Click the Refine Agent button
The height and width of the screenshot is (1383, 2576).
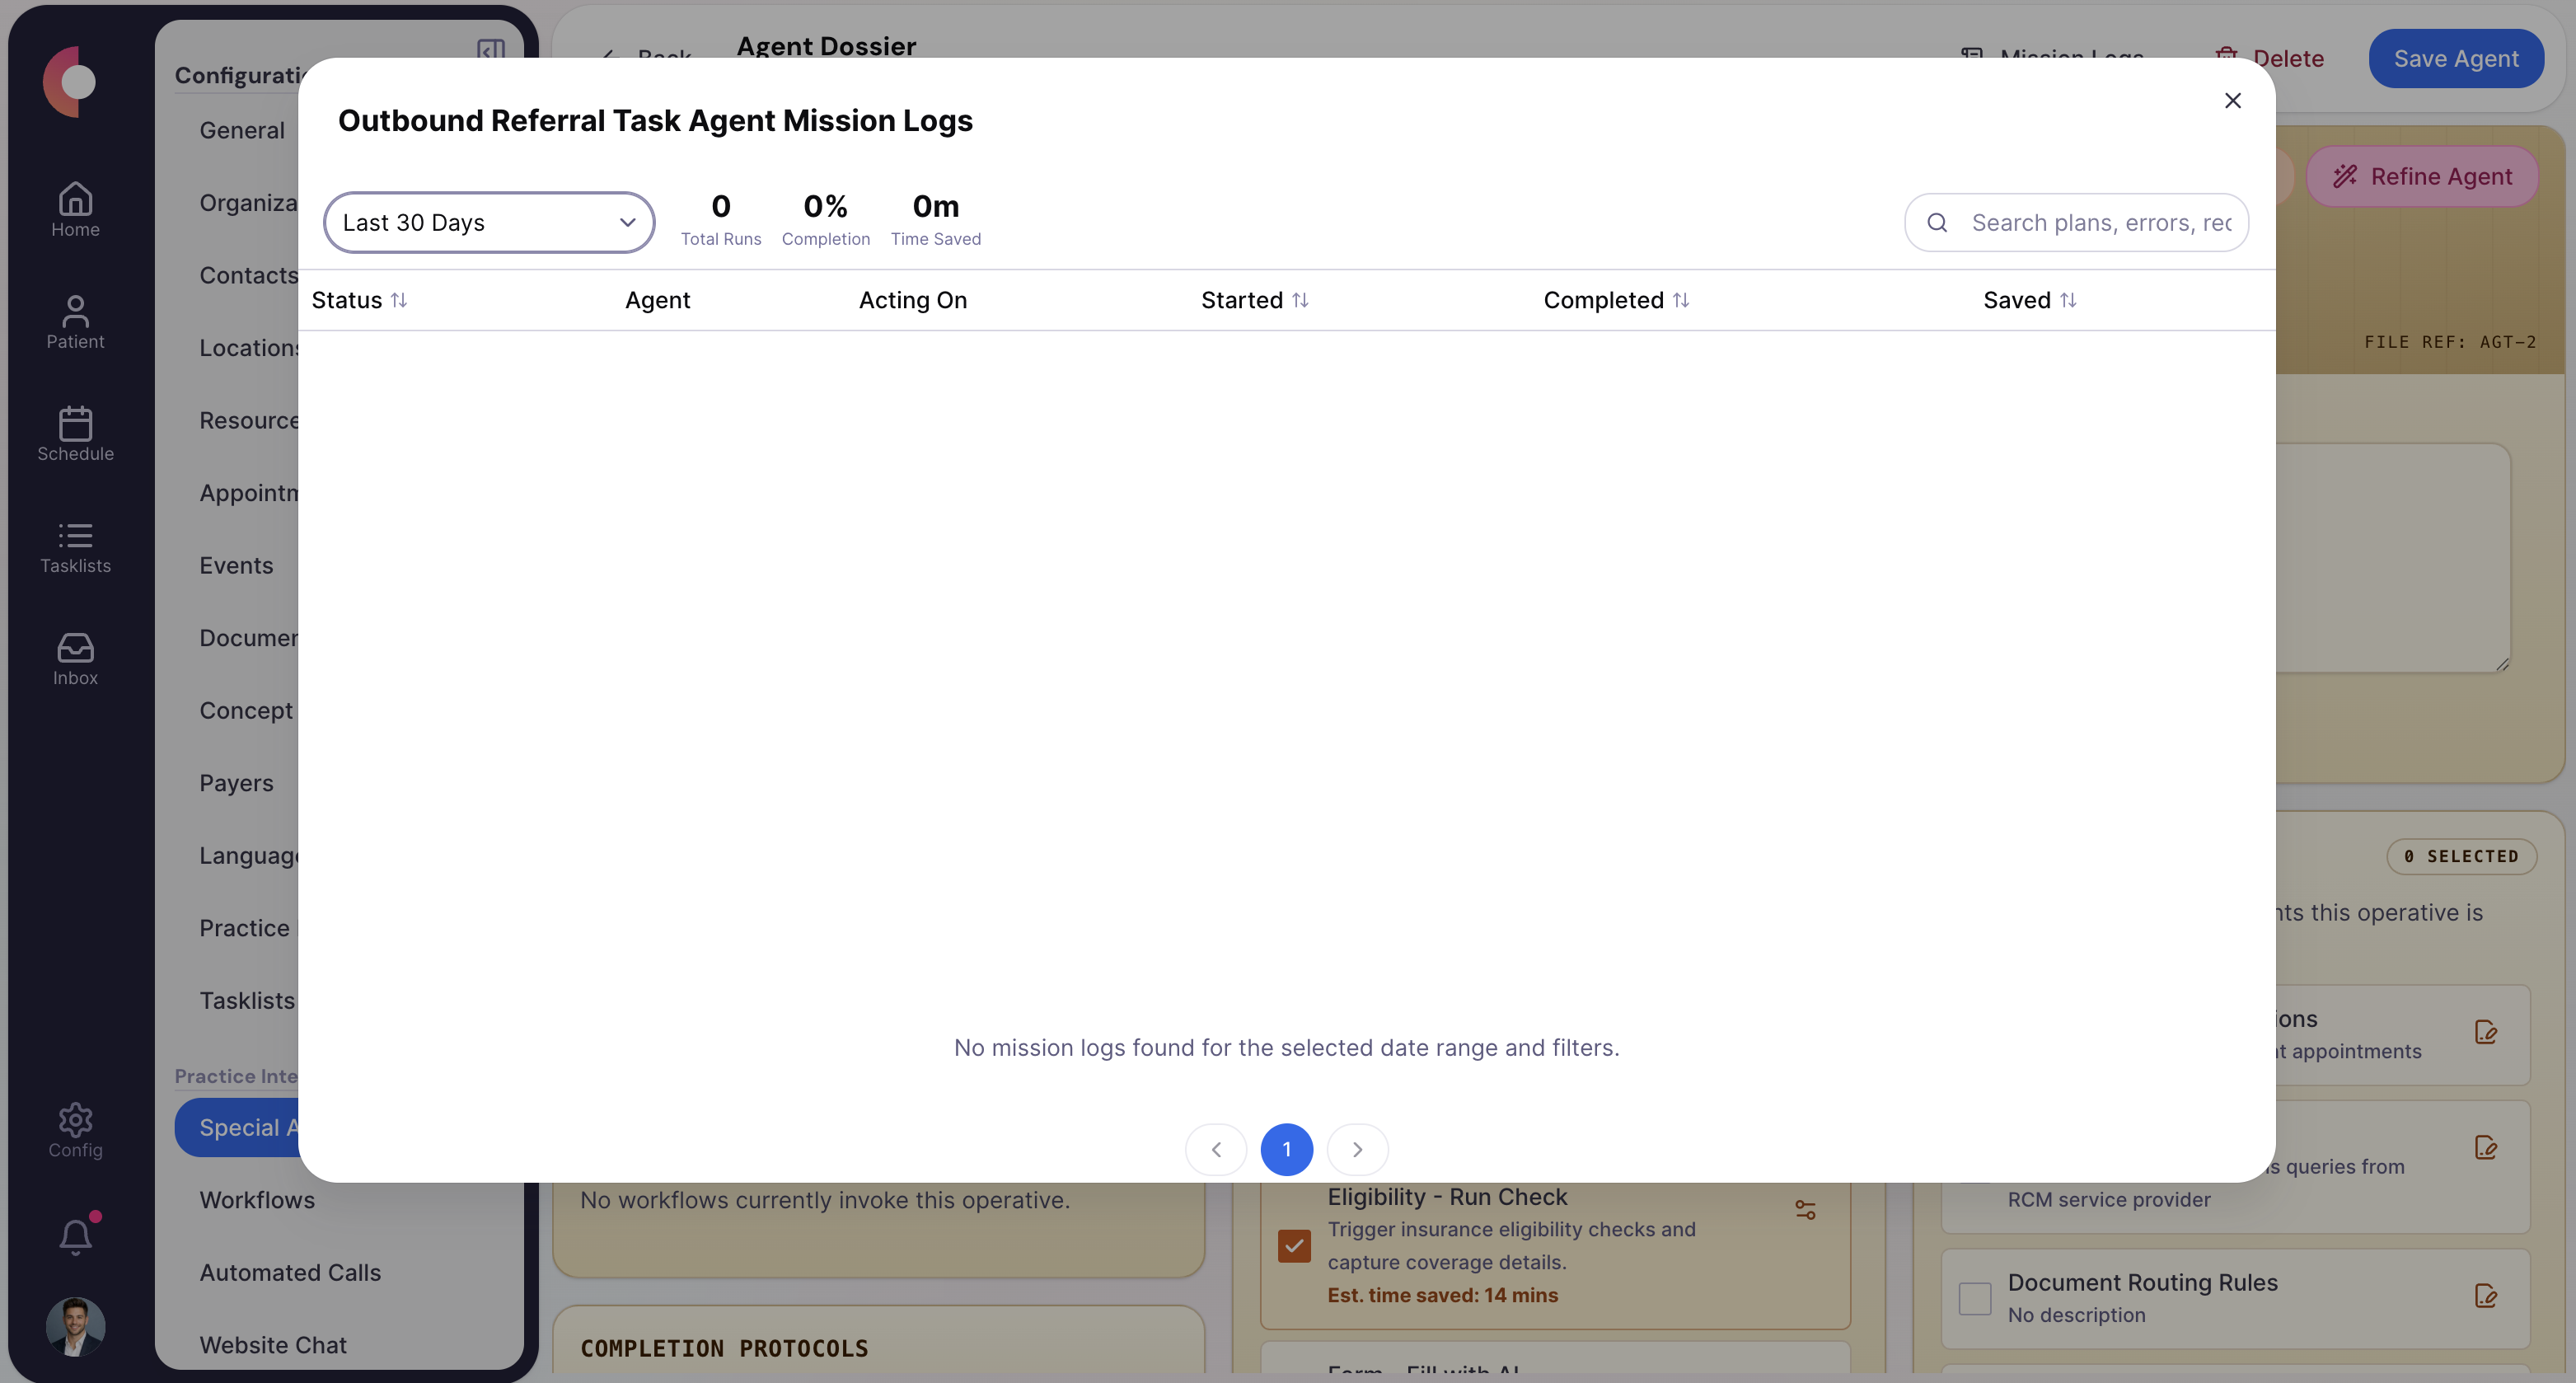point(2422,176)
